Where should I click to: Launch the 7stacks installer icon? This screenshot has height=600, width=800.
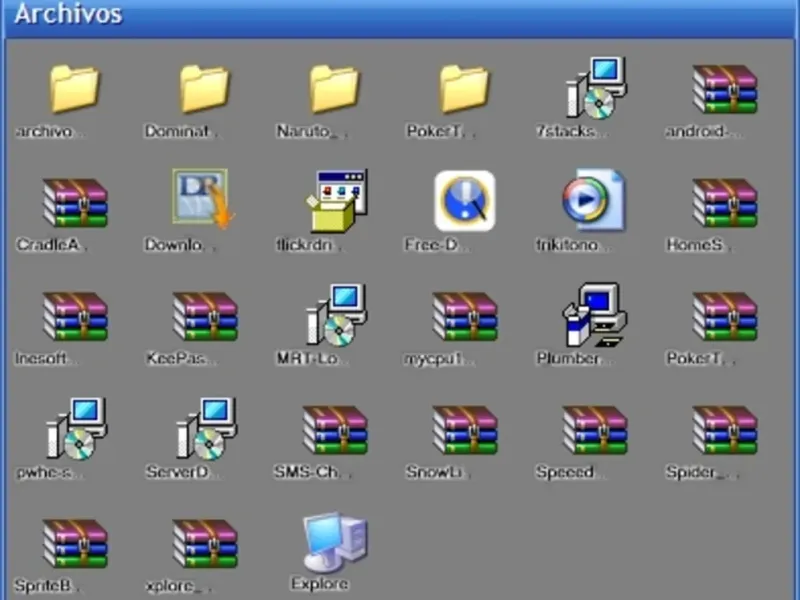coord(596,88)
